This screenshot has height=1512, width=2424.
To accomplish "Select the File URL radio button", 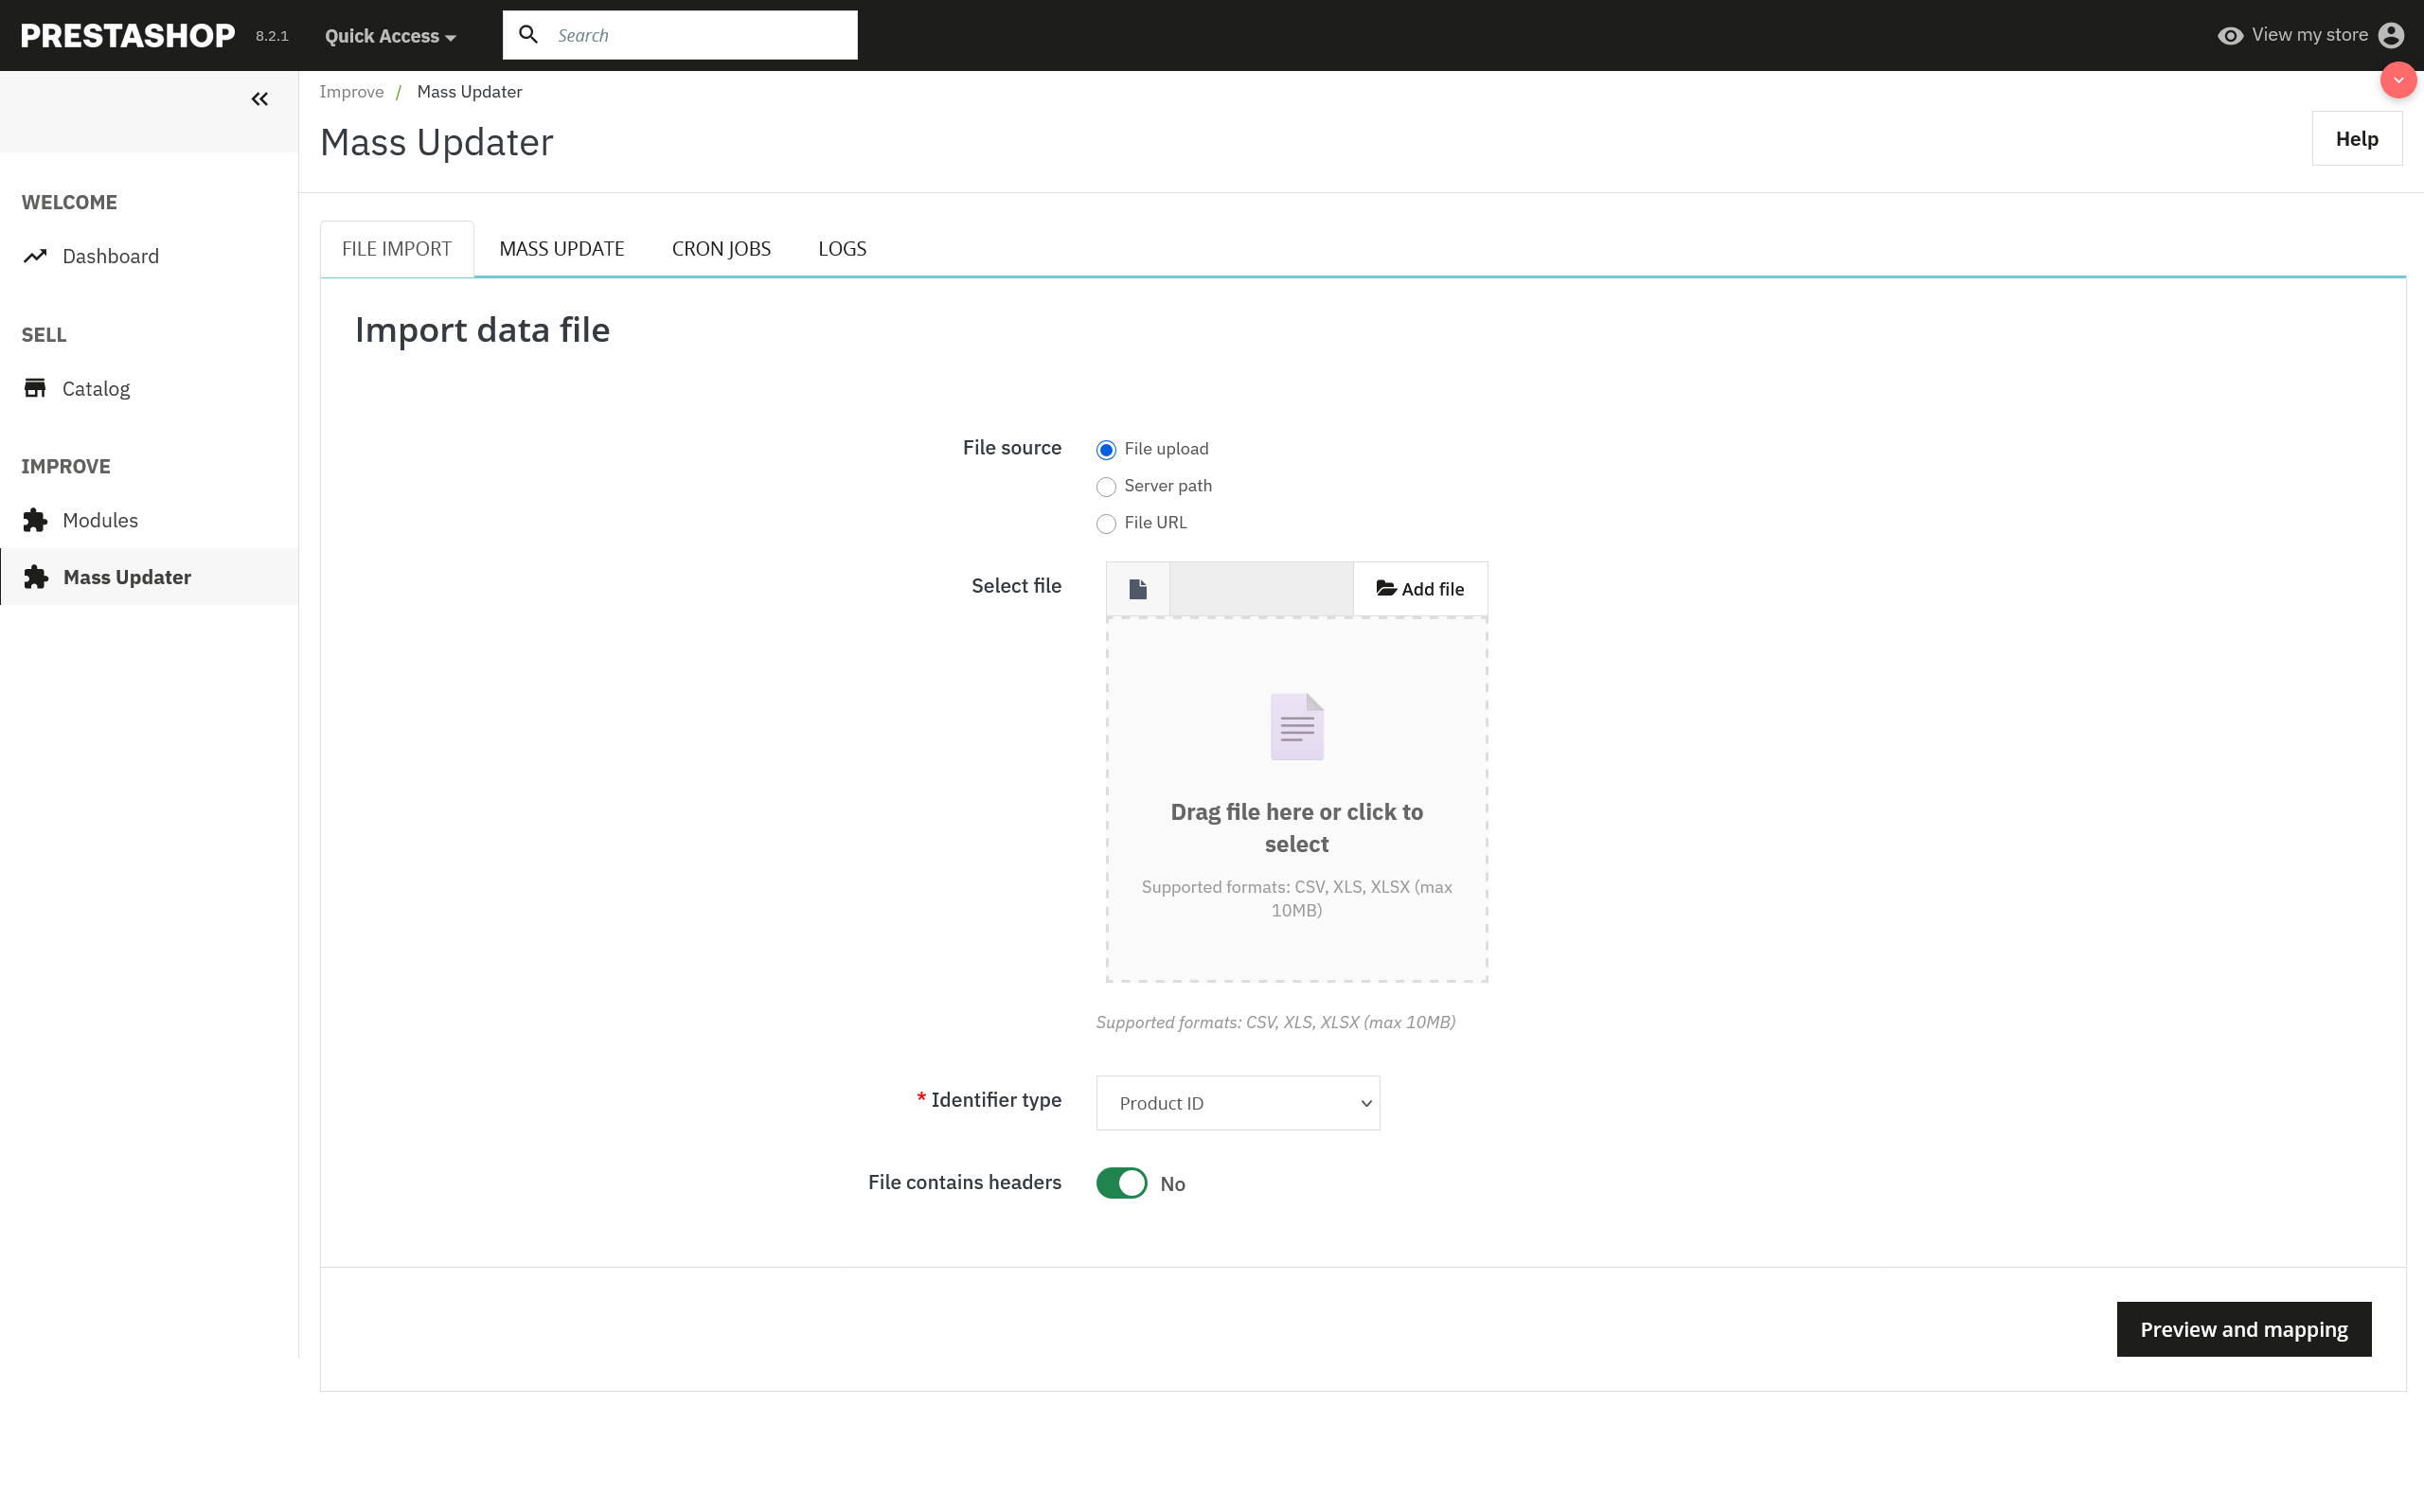I will (1106, 524).
